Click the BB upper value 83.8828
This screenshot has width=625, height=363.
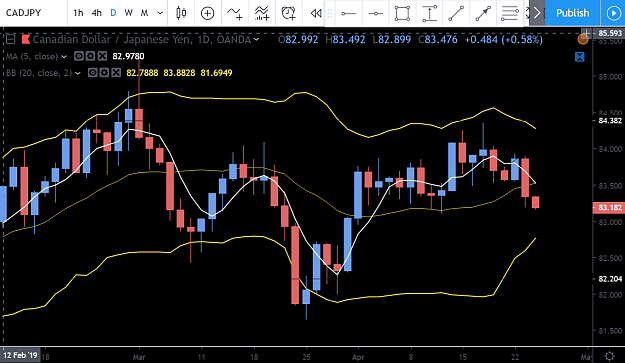(x=179, y=73)
